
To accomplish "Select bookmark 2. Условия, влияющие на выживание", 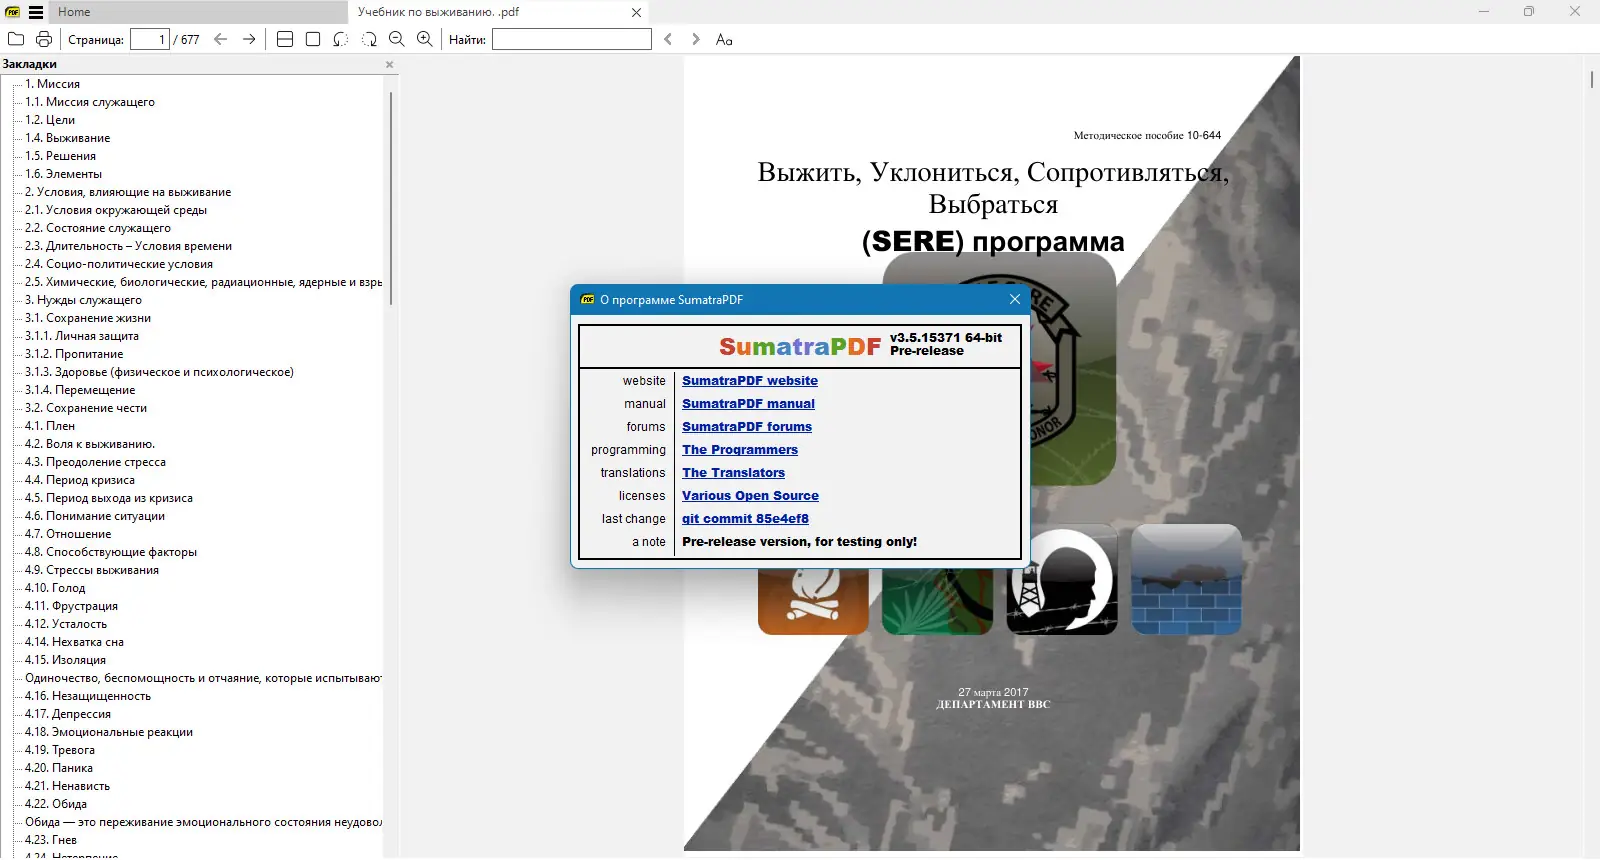I will pos(128,192).
